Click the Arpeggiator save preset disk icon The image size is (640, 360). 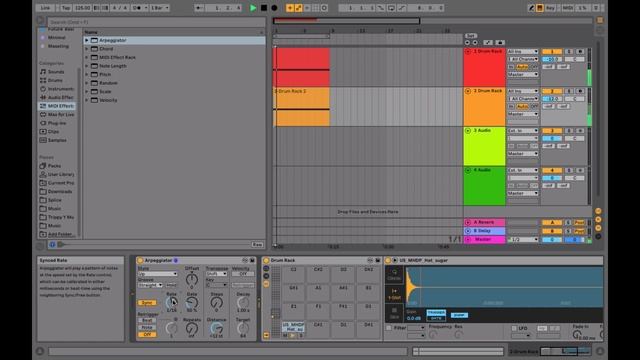tap(252, 260)
